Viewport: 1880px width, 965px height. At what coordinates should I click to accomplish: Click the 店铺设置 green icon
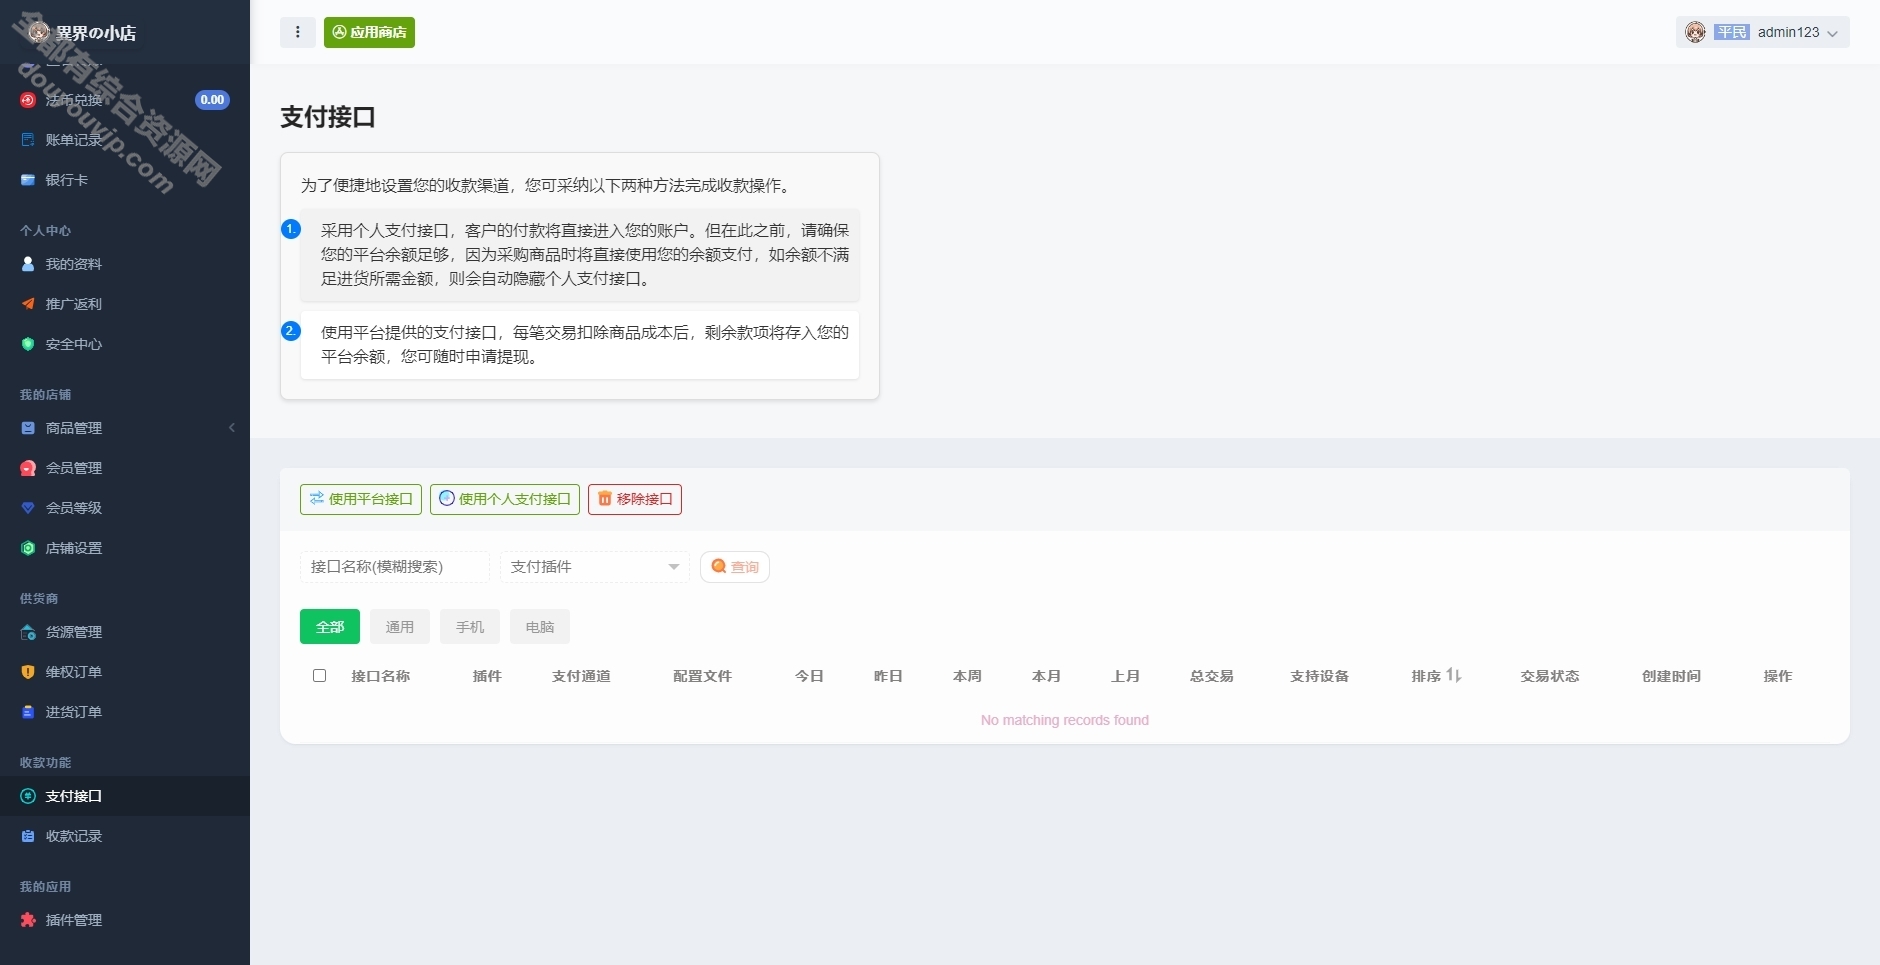(x=28, y=548)
